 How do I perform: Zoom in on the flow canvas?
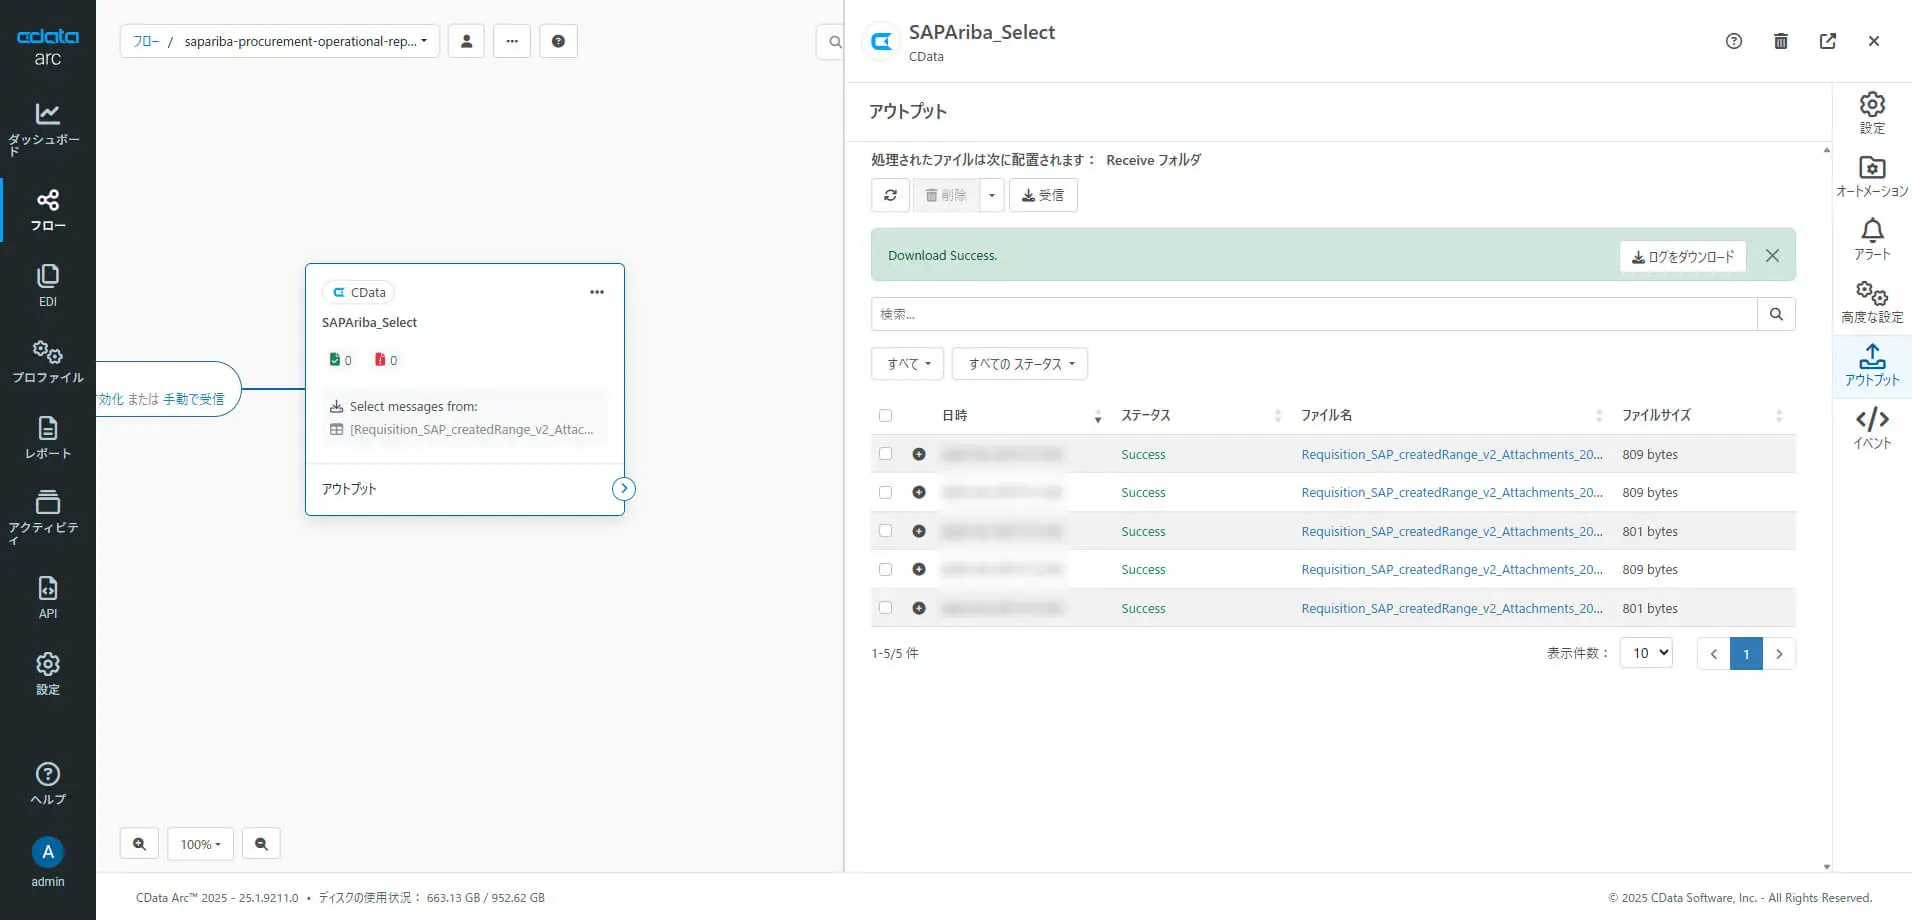pos(139,844)
